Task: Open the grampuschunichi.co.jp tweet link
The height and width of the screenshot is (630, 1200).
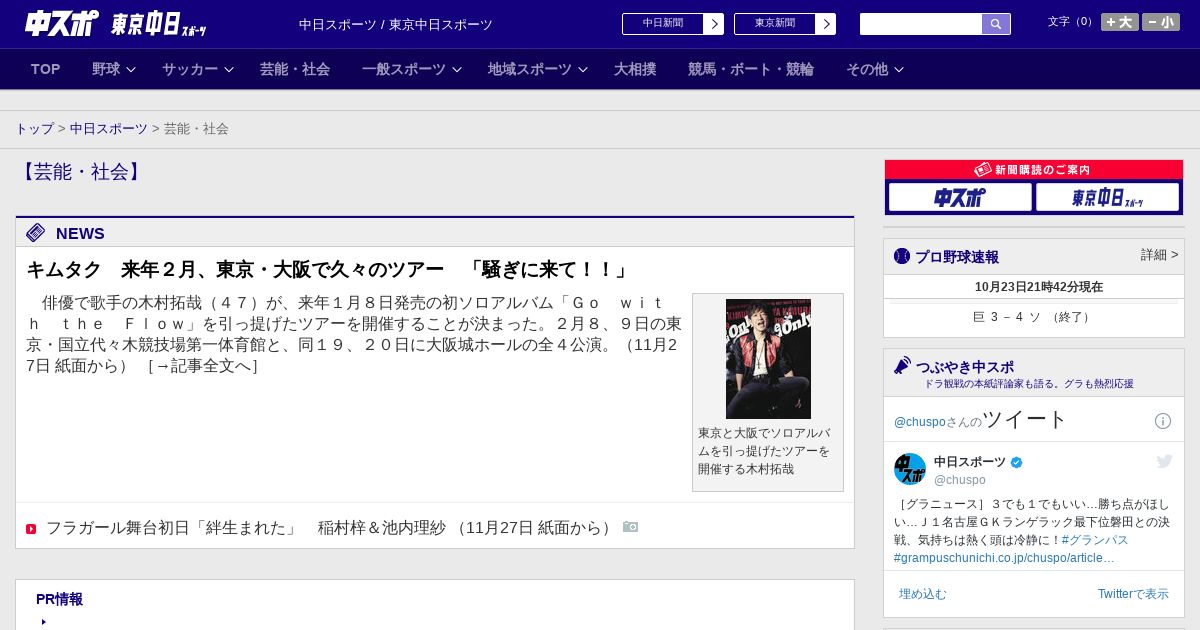Action: tap(1004, 558)
